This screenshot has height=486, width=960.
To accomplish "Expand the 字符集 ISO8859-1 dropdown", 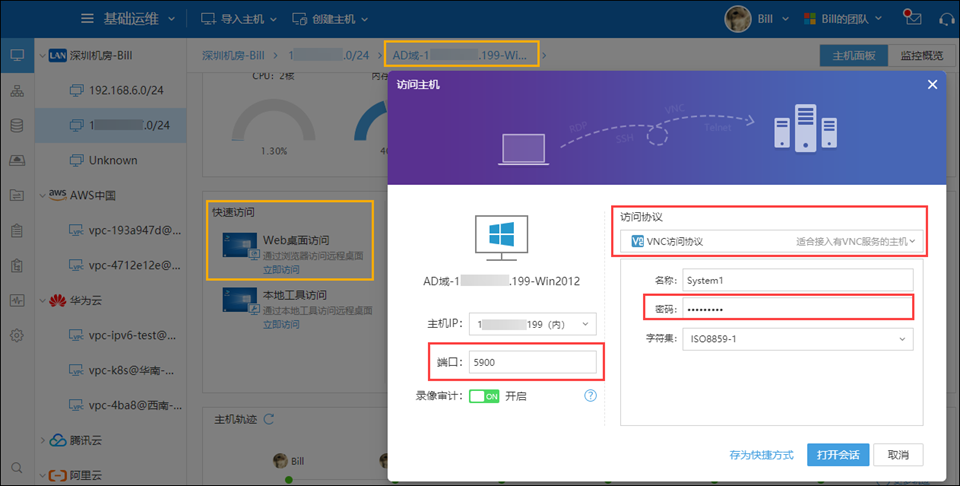I will point(798,339).
